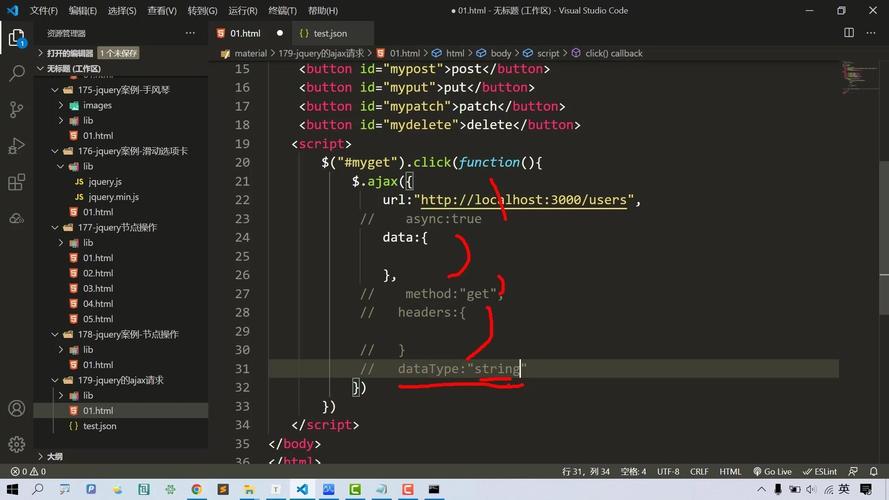889x500 pixels.
Task: Click the errors and warnings indicator
Action: pyautogui.click(x=28, y=471)
